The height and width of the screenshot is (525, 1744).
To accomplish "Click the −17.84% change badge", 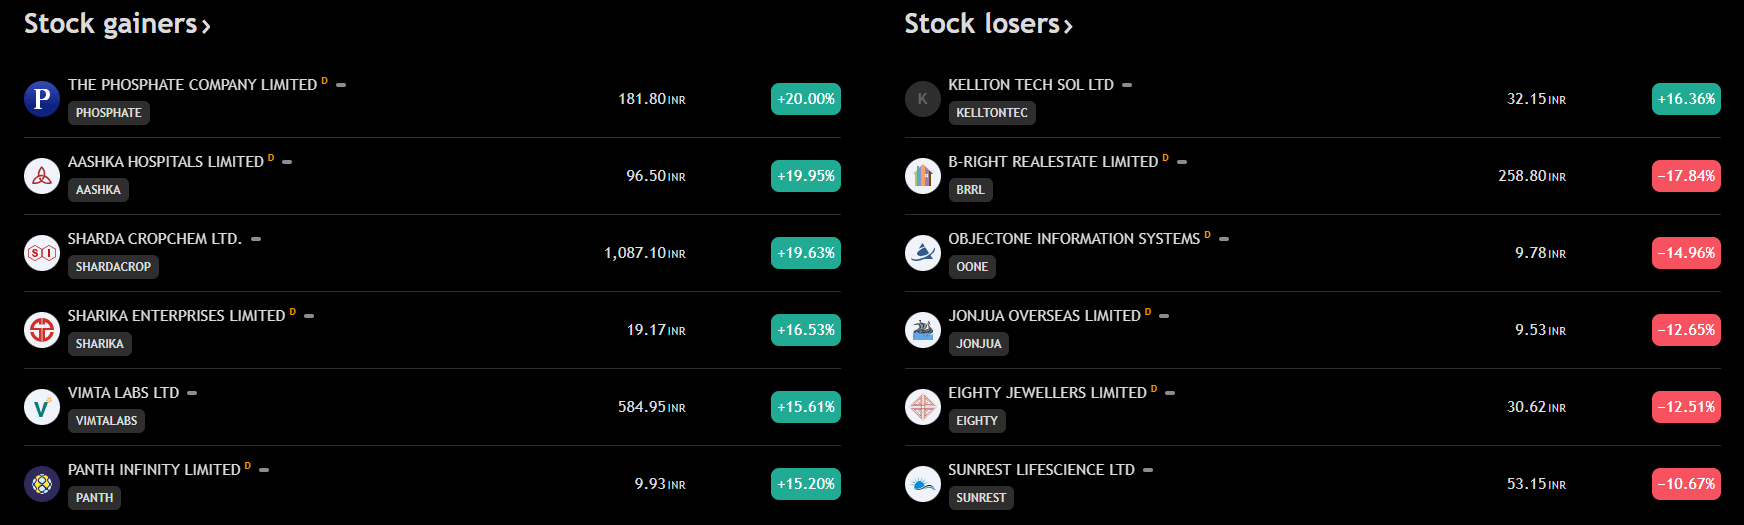I will (x=1686, y=176).
